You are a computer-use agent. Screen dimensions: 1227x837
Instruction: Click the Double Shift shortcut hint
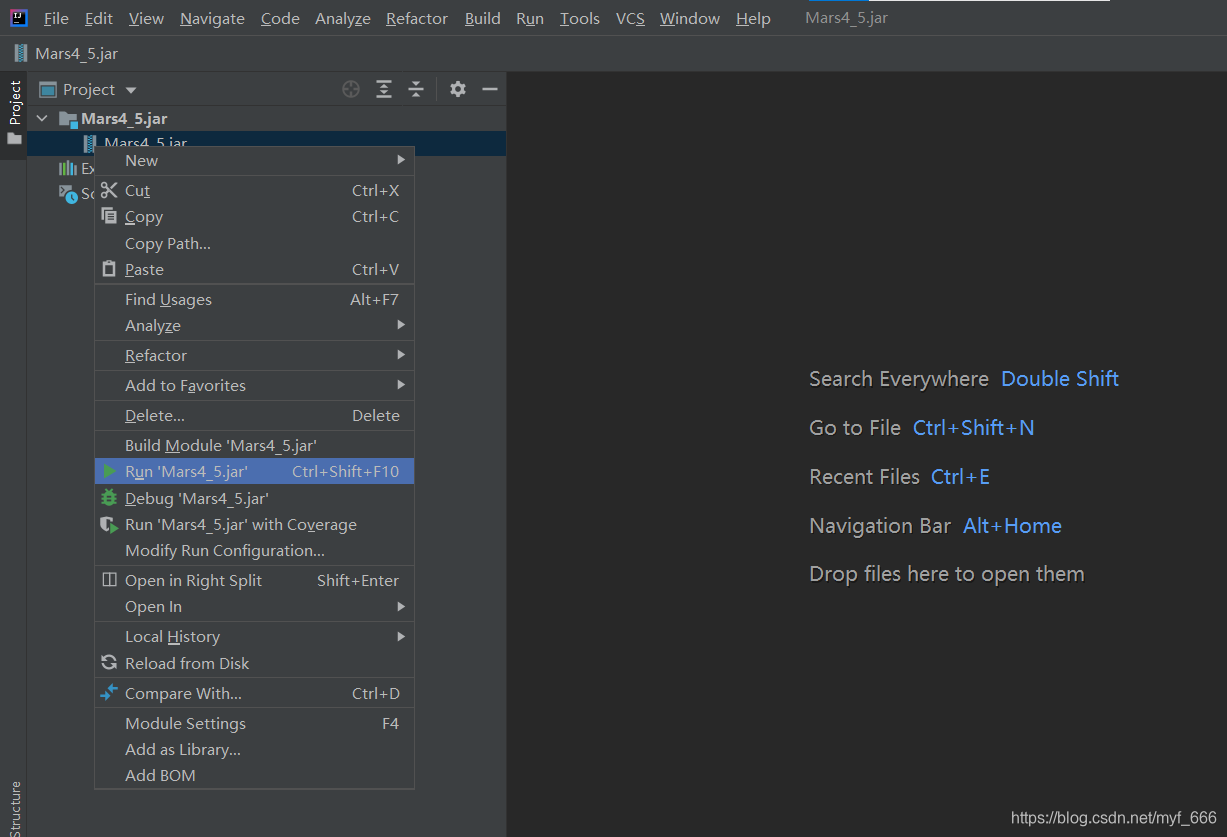1060,379
